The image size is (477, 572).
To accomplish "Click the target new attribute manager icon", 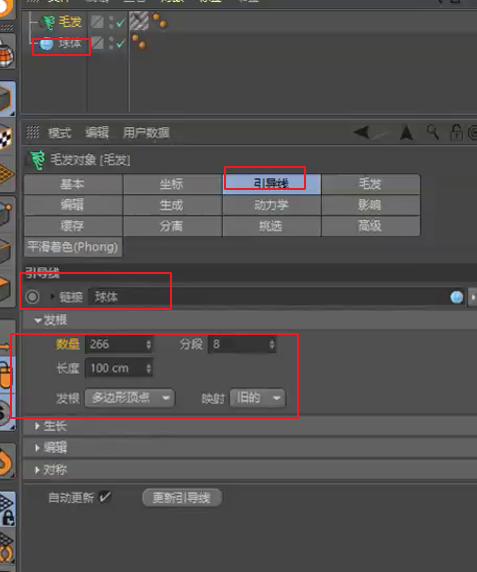I will click(x=473, y=133).
